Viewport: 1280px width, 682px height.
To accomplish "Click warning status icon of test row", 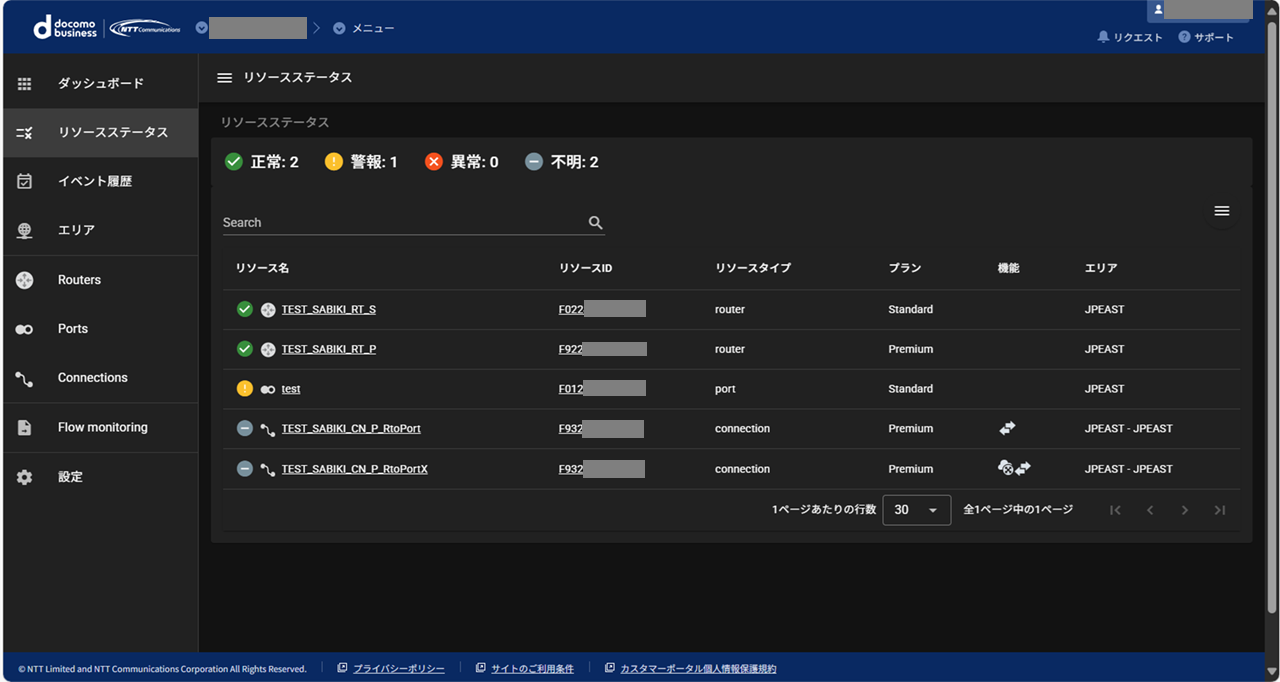I will tap(245, 389).
